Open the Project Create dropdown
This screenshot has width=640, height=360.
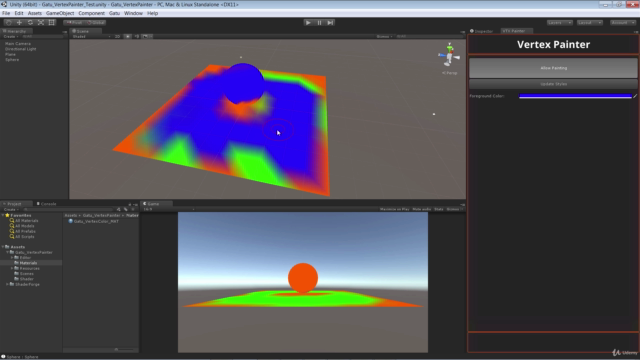click(11, 209)
